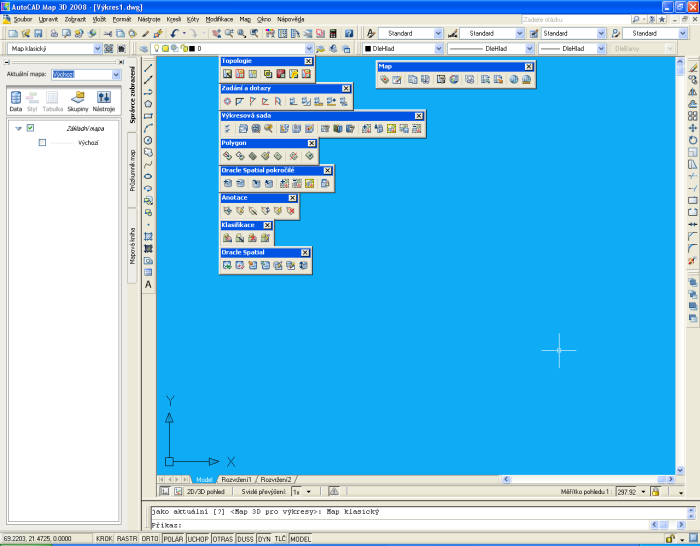The width and height of the screenshot is (700, 546).
Task: Click the Skupiny button in task pane
Action: point(78,101)
